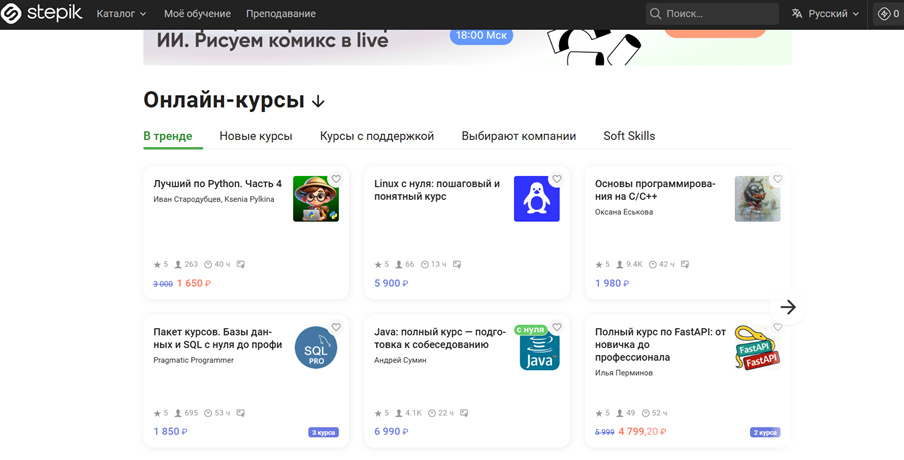Click clock icon showing 42 ч
This screenshot has width=904, height=460.
click(x=653, y=265)
